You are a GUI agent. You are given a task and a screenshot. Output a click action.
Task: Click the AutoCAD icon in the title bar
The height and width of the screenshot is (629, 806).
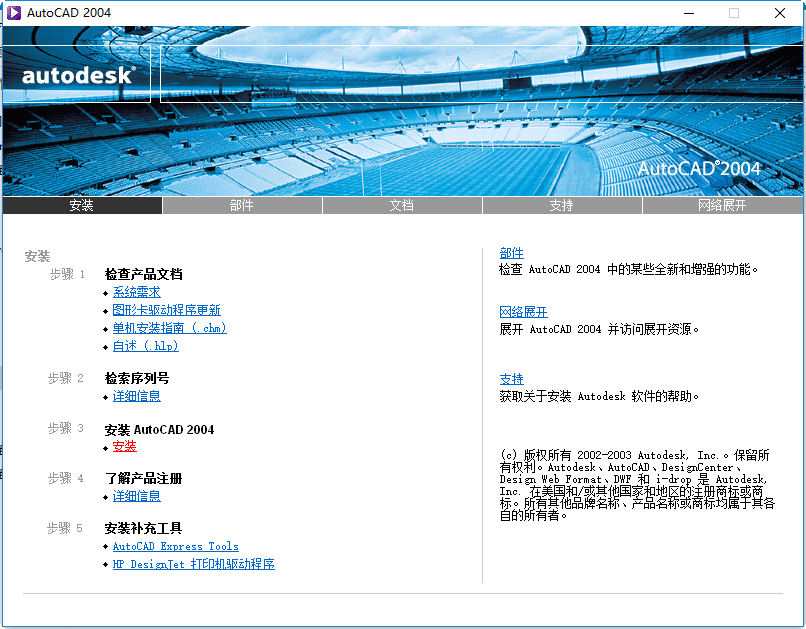(14, 13)
